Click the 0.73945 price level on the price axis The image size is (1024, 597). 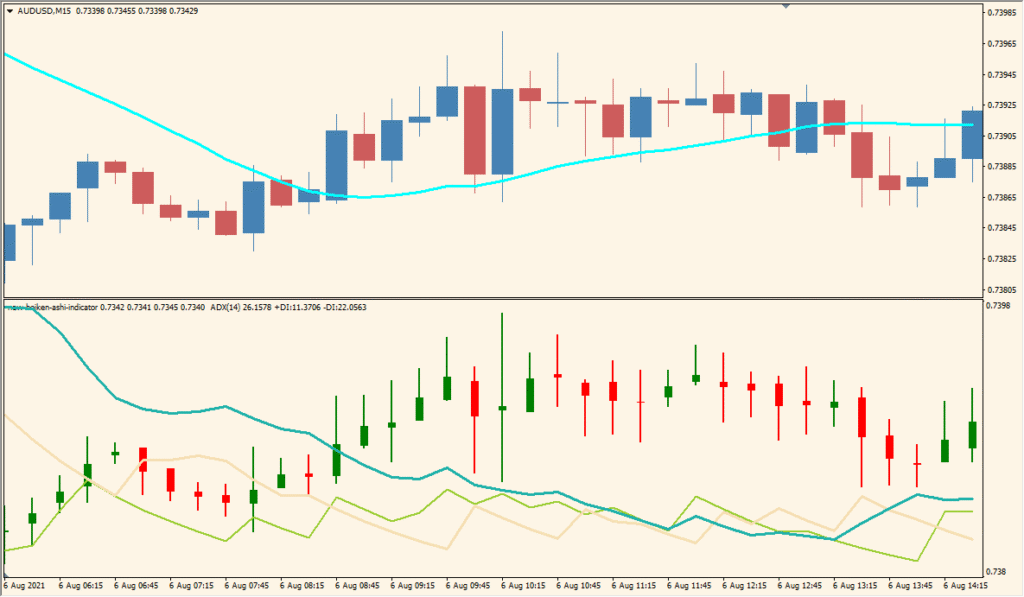1002,74
